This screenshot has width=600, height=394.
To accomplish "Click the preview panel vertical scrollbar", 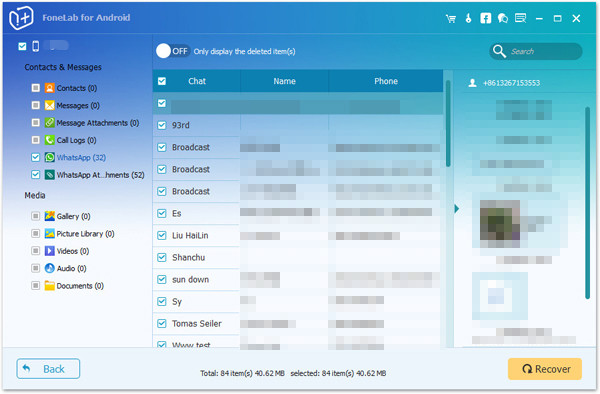I will coord(587,203).
